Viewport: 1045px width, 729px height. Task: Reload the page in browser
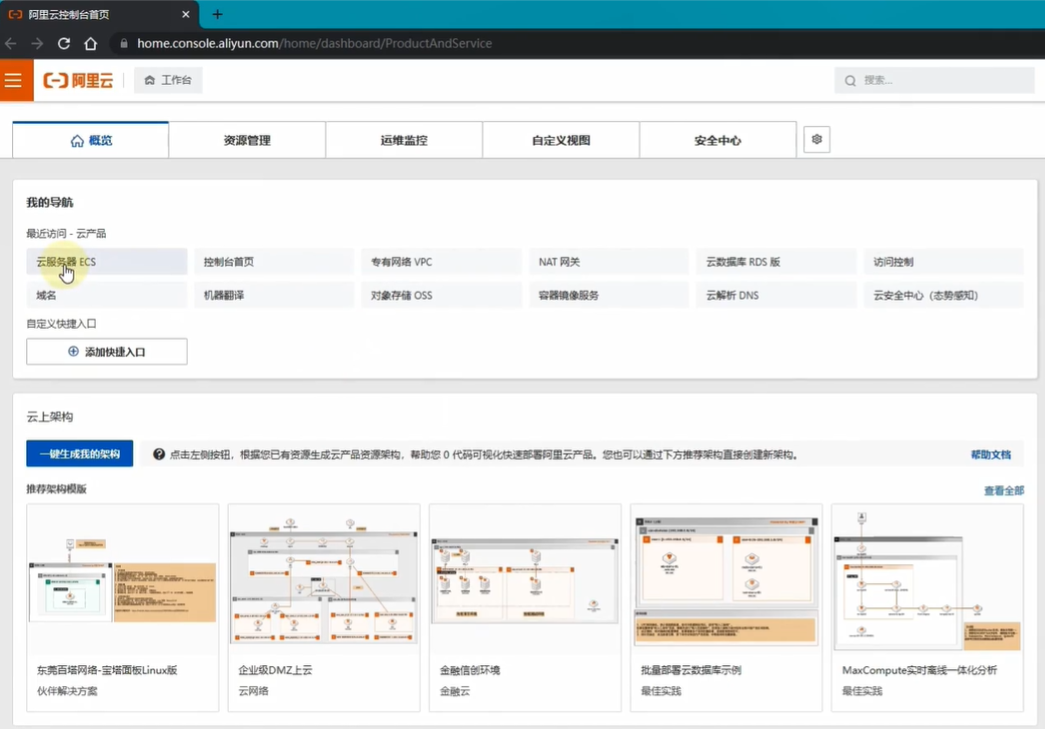64,43
